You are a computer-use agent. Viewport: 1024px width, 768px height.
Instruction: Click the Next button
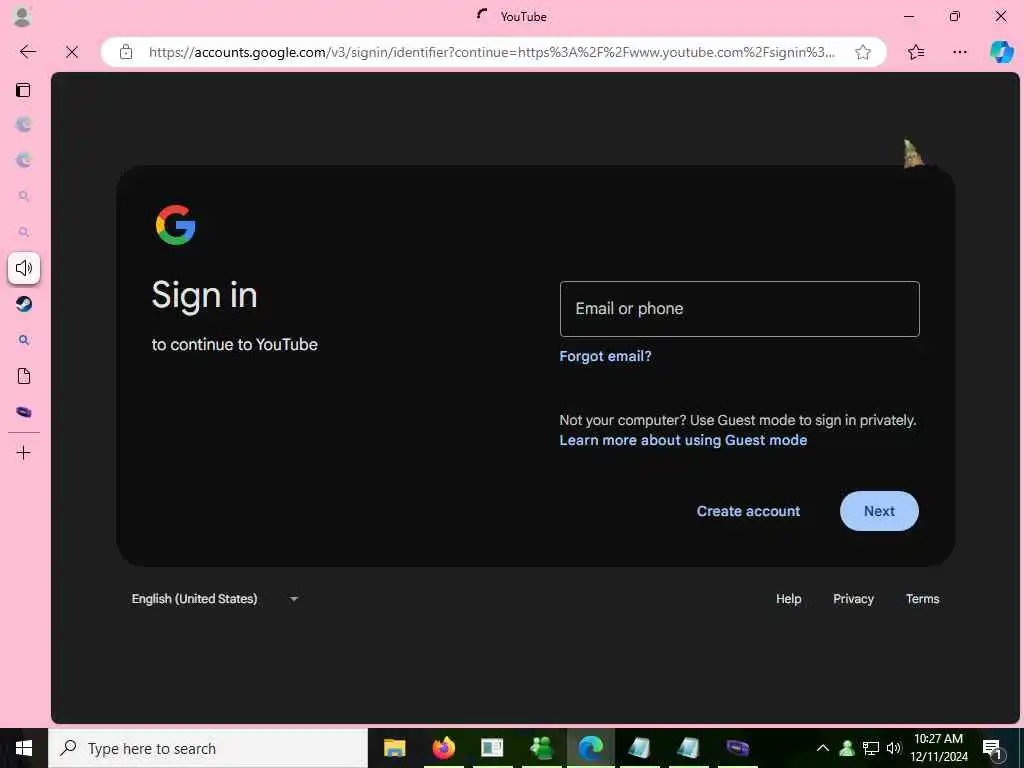pos(879,511)
